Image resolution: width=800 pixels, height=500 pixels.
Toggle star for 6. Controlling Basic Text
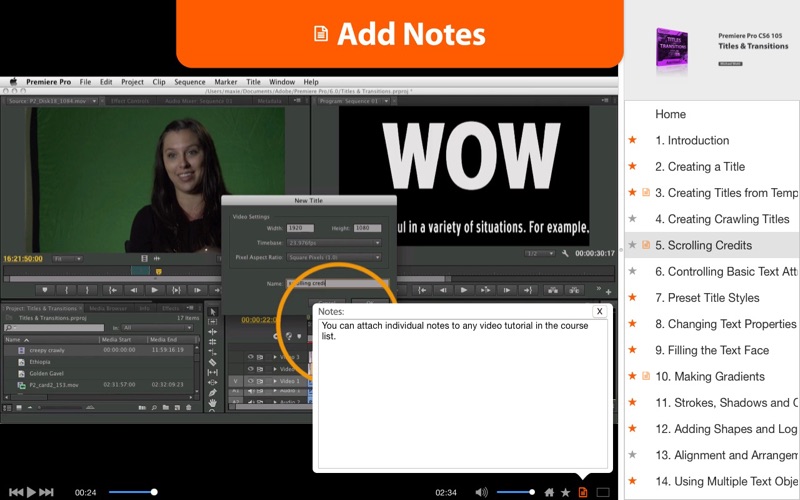click(633, 271)
